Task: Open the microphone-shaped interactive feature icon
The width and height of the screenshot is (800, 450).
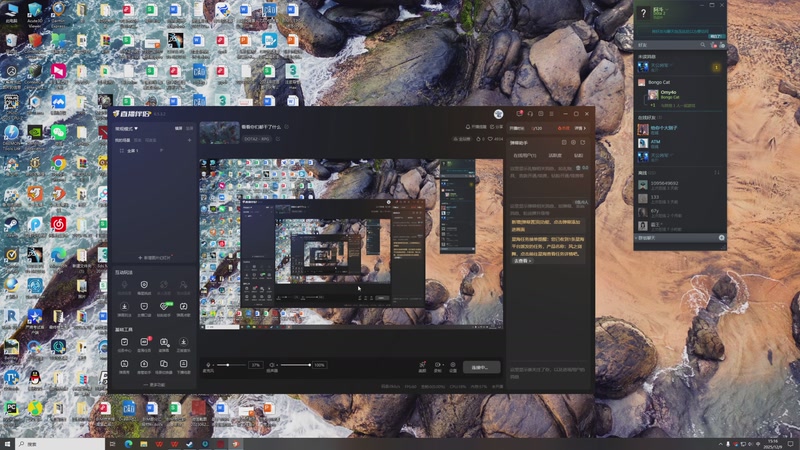Action: (x=124, y=285)
